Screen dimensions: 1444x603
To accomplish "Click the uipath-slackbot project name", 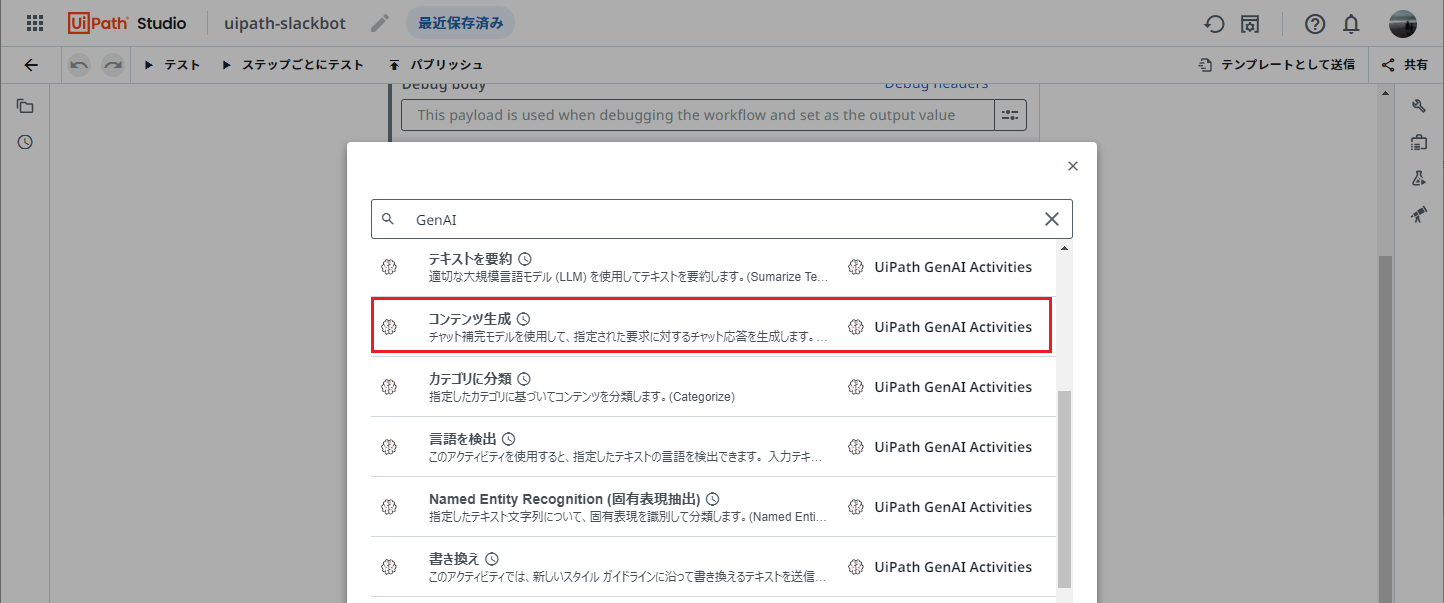I will click(285, 23).
